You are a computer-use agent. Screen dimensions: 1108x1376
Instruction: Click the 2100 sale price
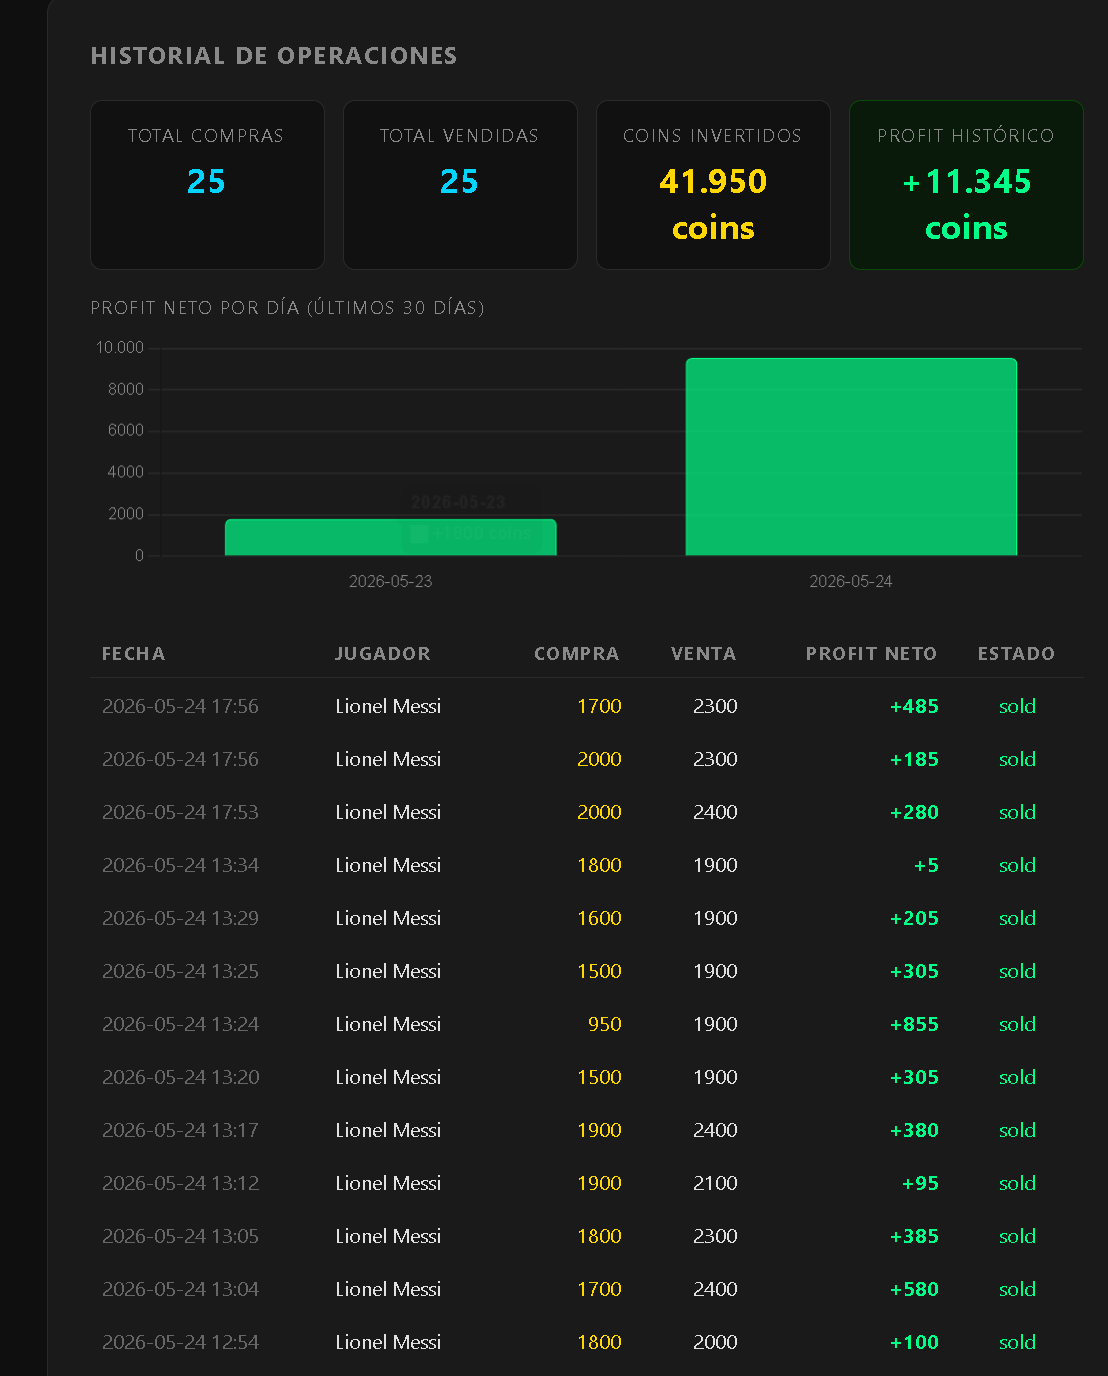715,1183
